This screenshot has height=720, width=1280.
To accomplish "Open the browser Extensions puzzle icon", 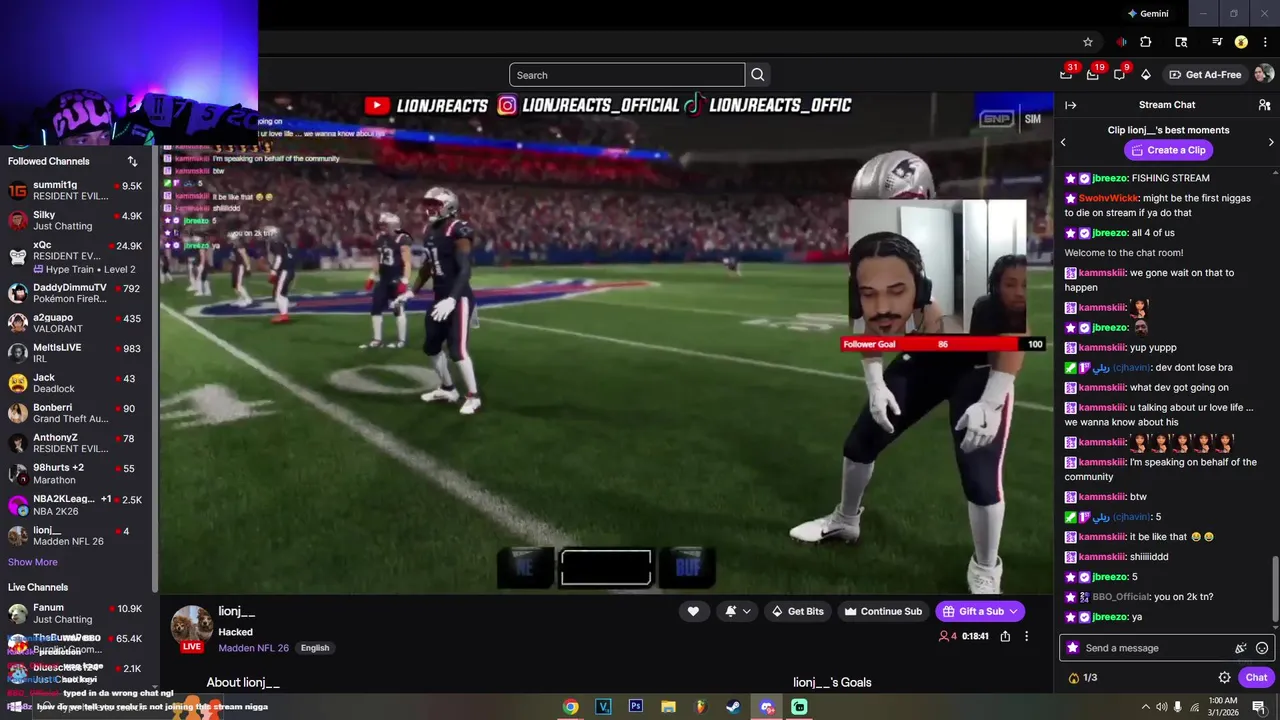I will [1146, 42].
